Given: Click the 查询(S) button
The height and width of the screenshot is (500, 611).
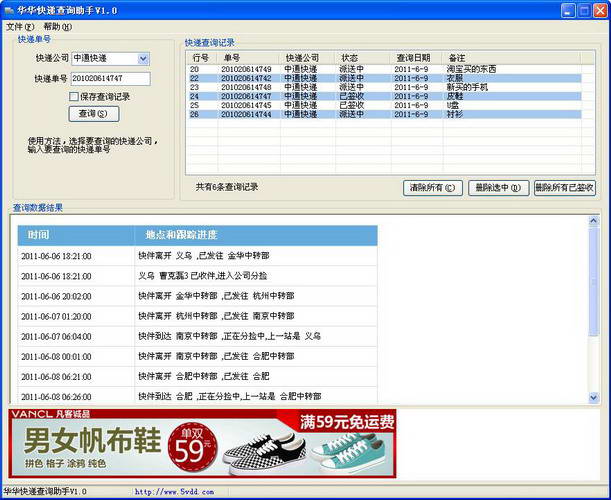Looking at the screenshot, I should [94, 114].
